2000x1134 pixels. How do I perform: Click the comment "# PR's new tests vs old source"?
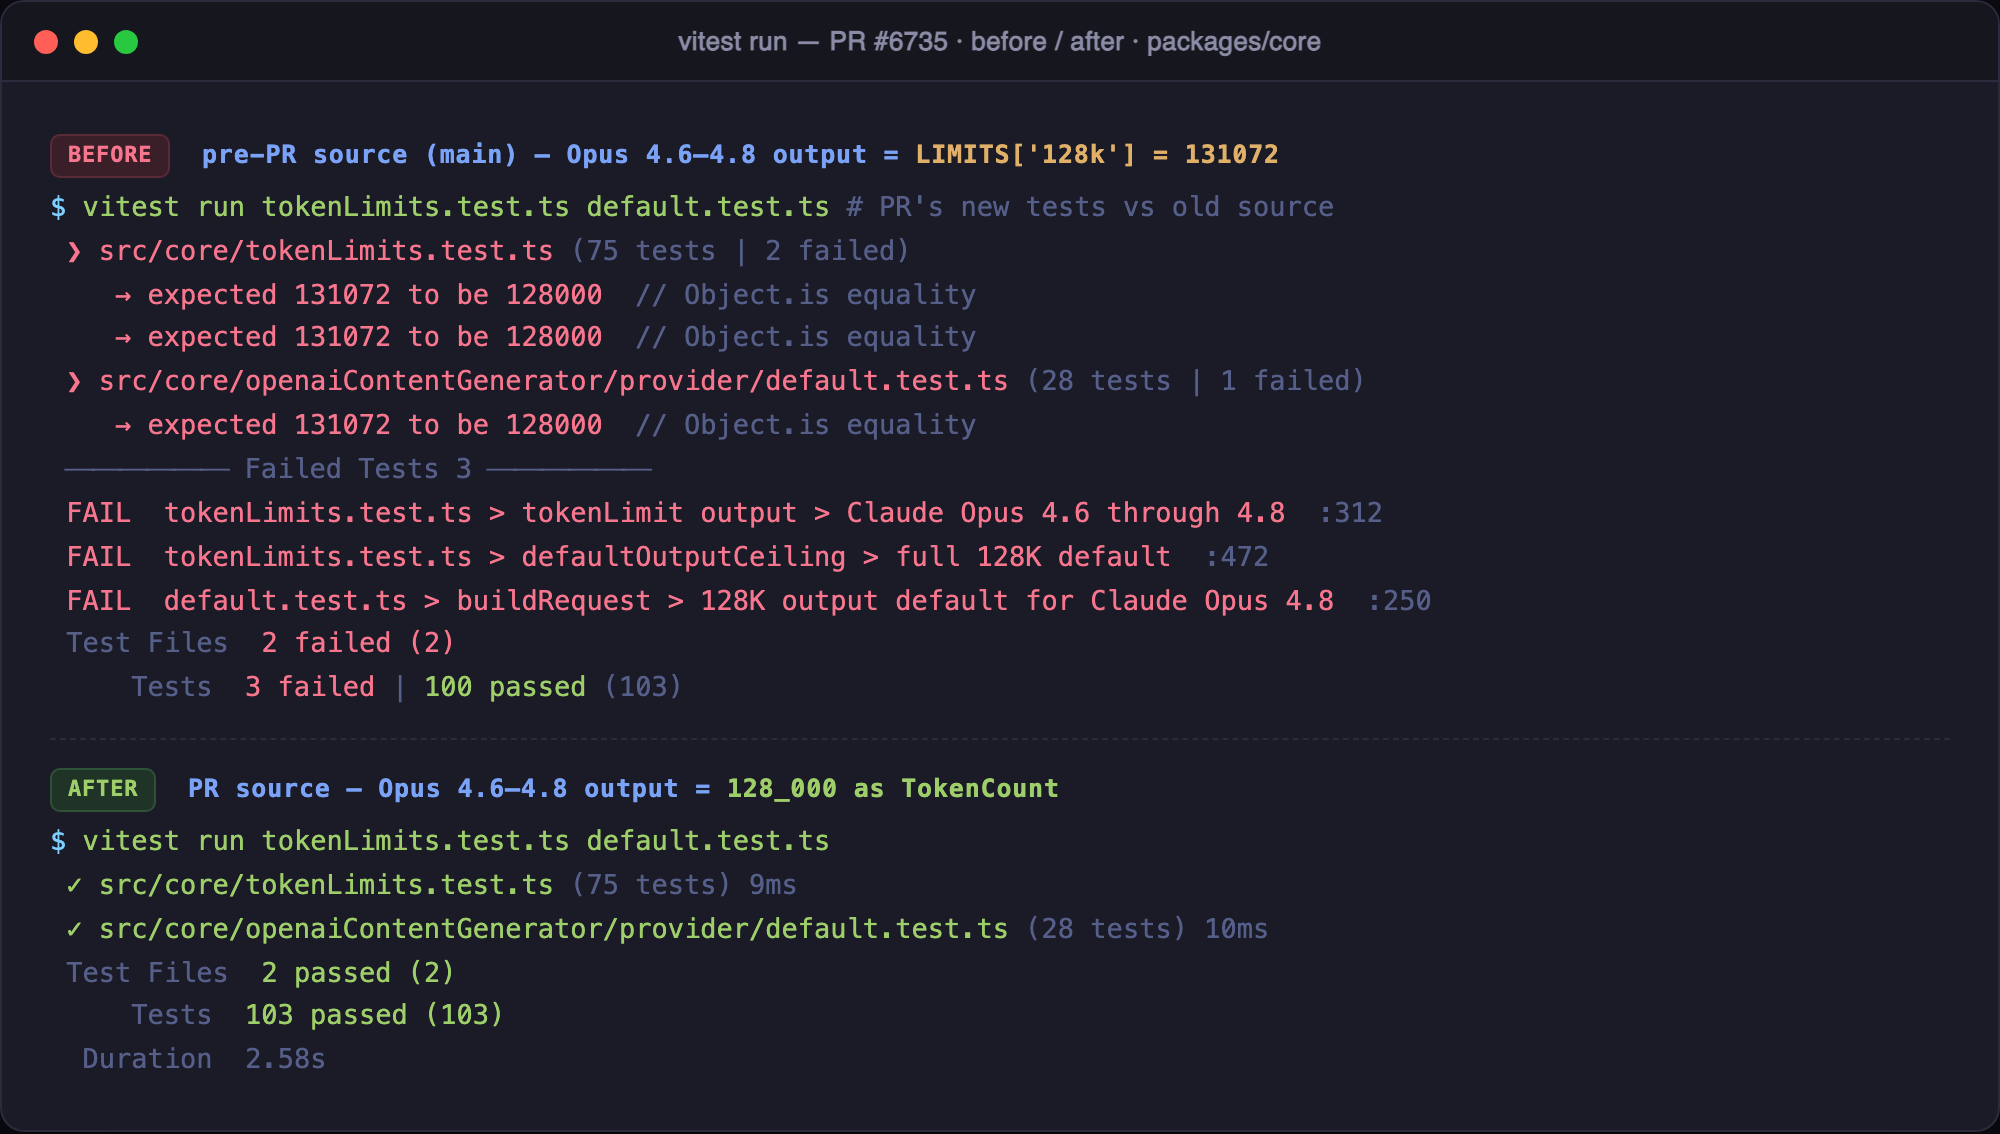pos(1090,207)
